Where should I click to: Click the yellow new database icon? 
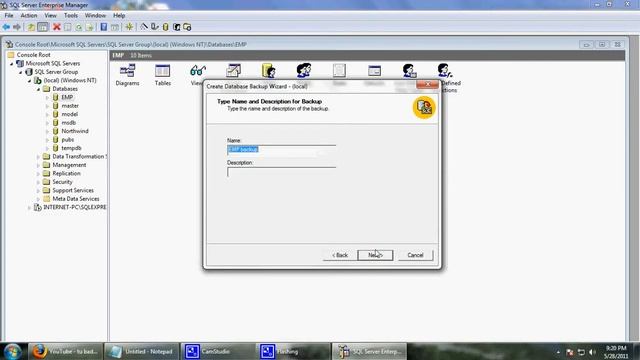pos(165,27)
